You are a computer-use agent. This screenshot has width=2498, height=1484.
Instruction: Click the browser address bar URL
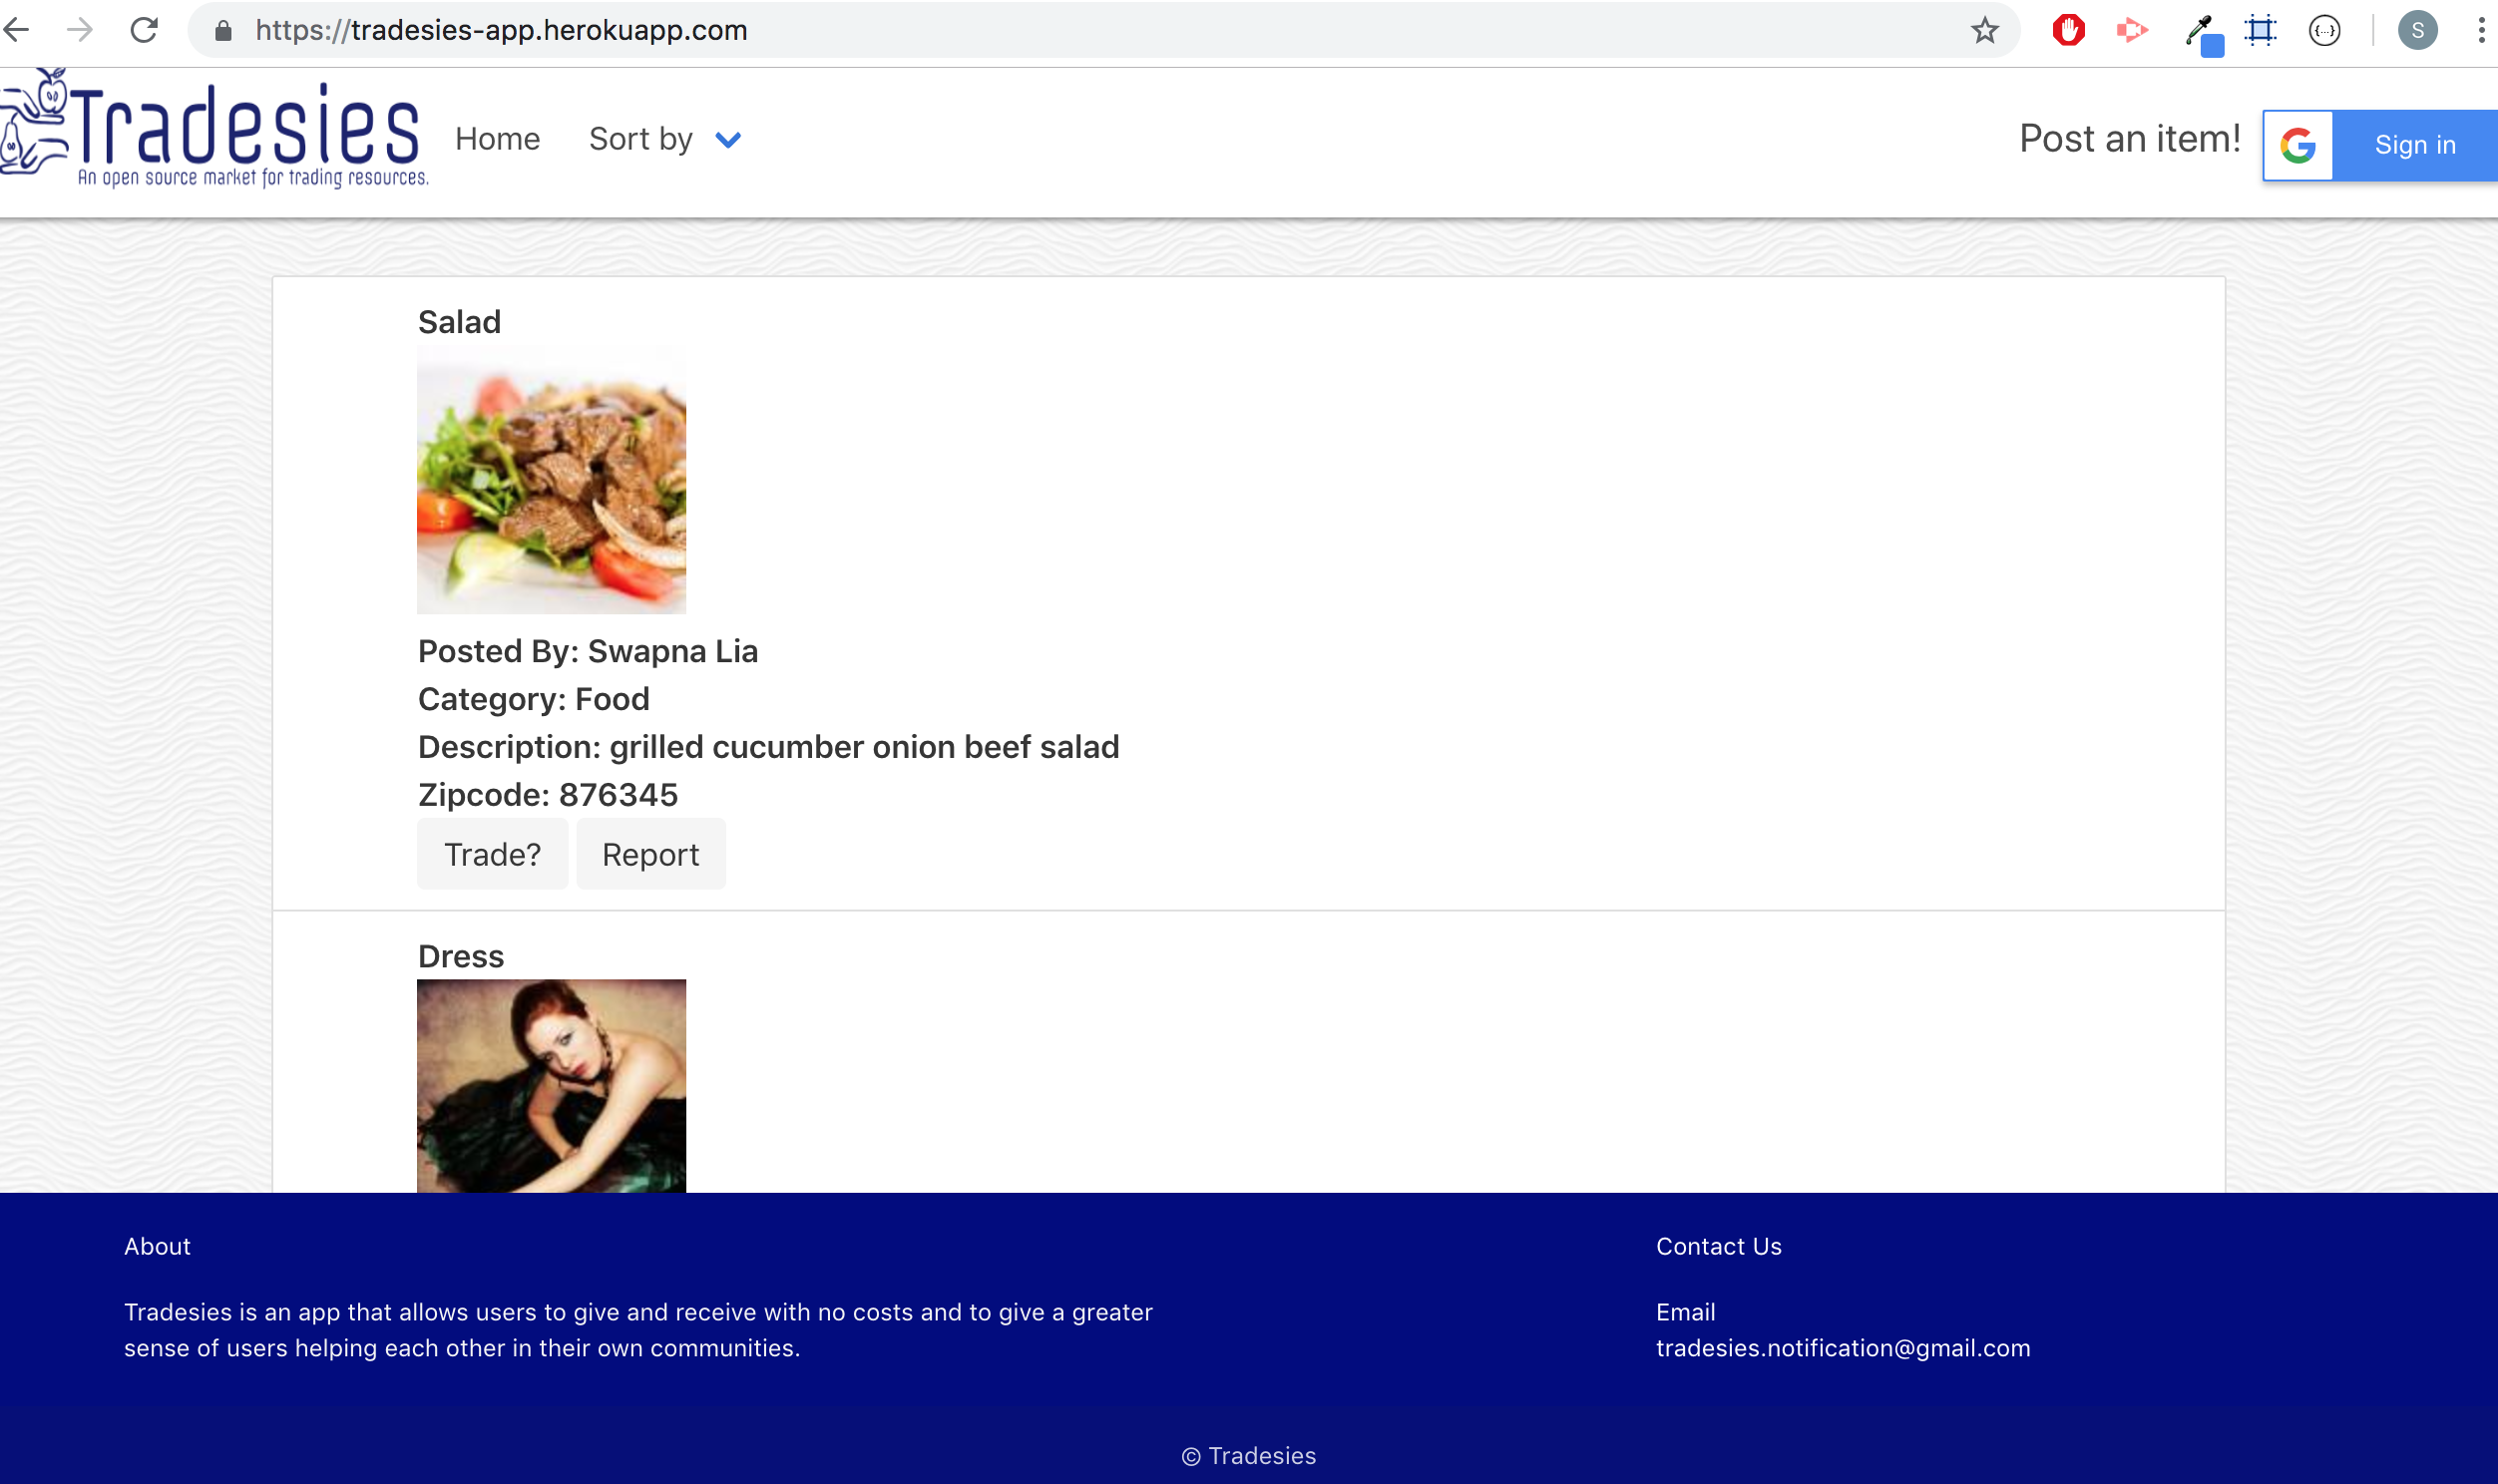click(x=500, y=30)
